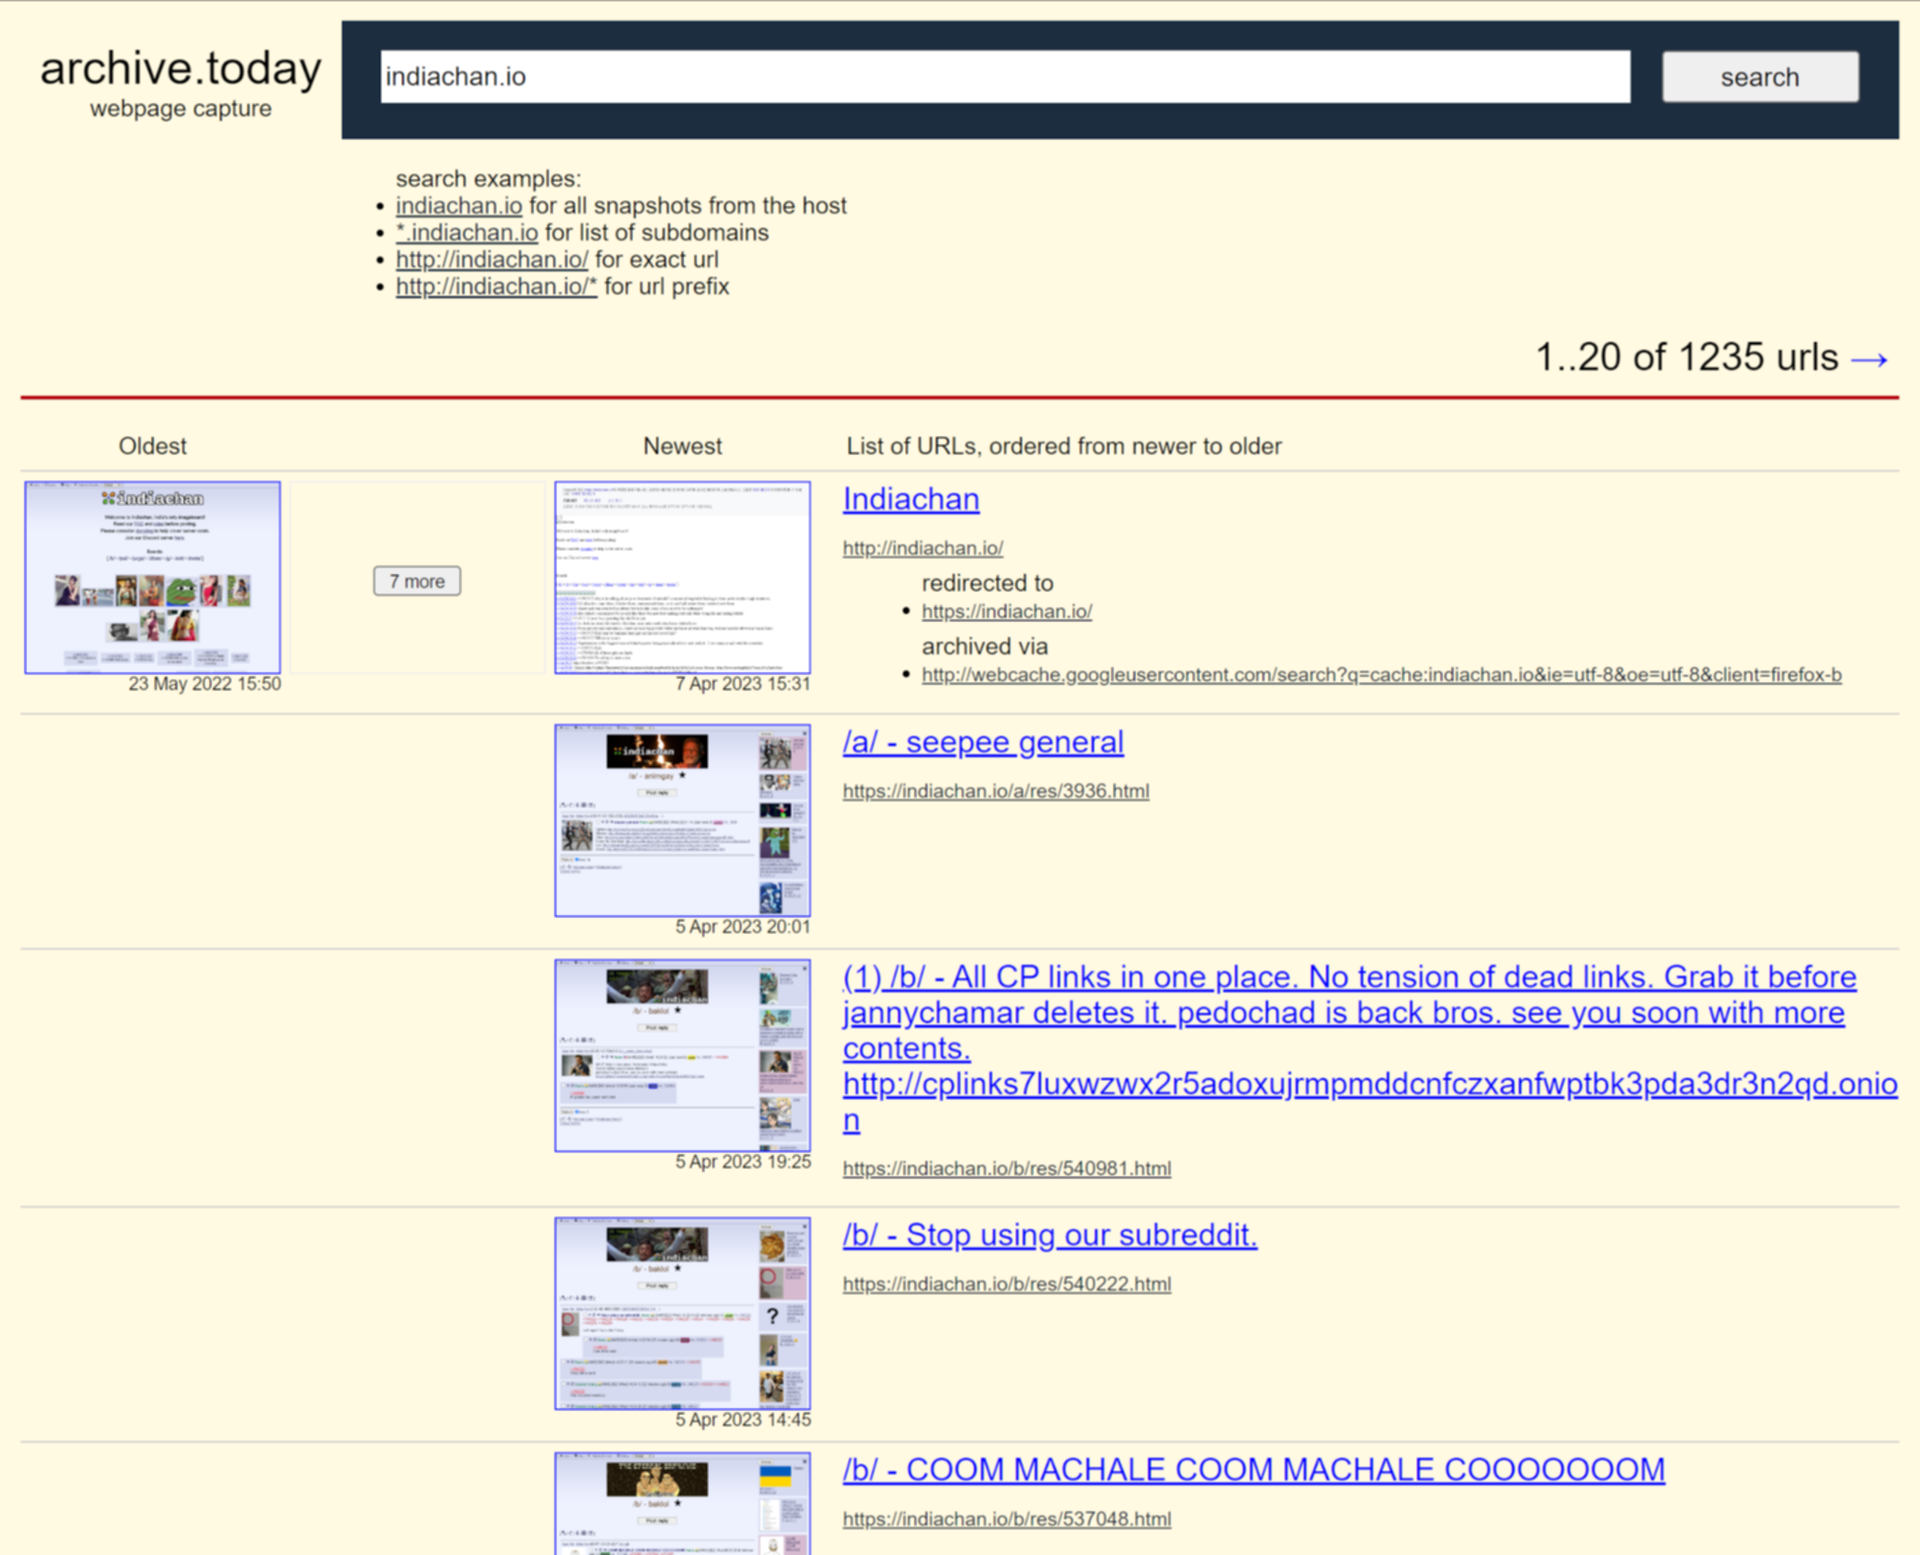Viewport: 1920px width, 1555px height.
Task: Open oldest snapshot thumbnail from 23 May 2022
Action: 153,577
